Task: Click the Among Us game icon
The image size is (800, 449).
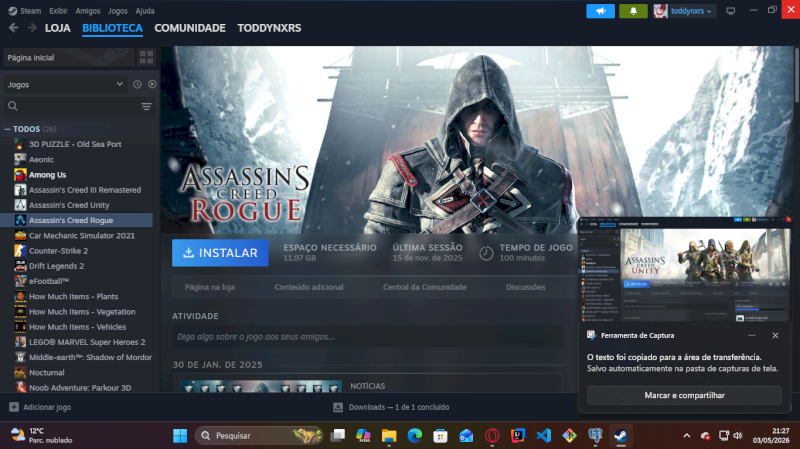Action: (20, 174)
